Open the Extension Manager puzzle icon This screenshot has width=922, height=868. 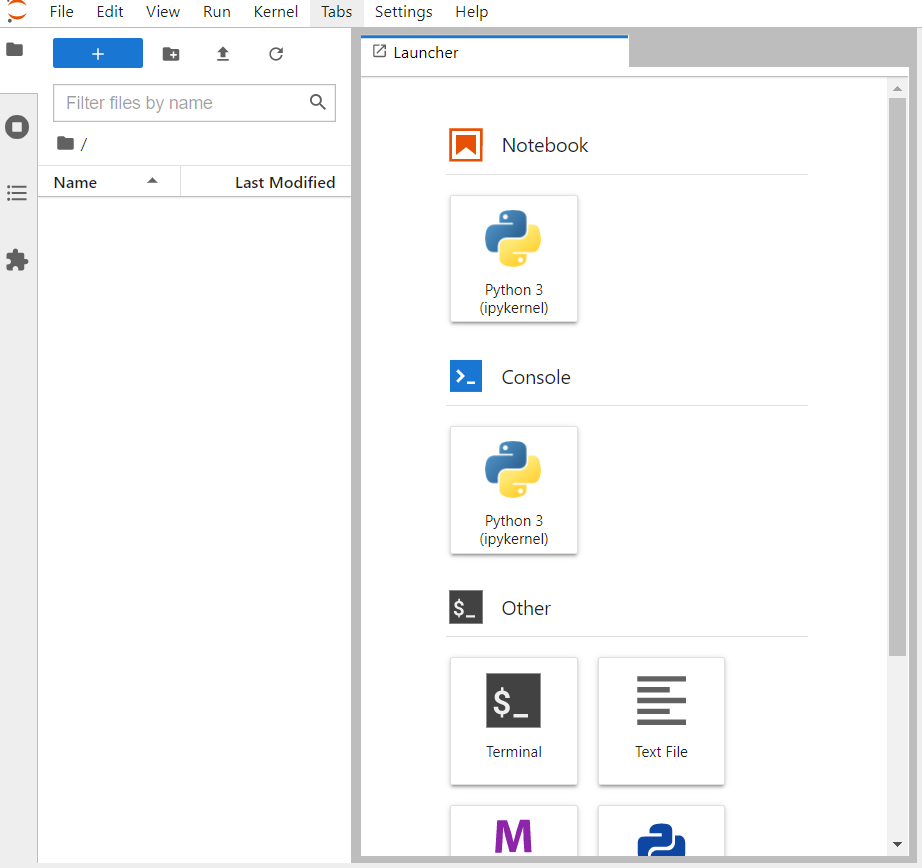pyautogui.click(x=17, y=260)
